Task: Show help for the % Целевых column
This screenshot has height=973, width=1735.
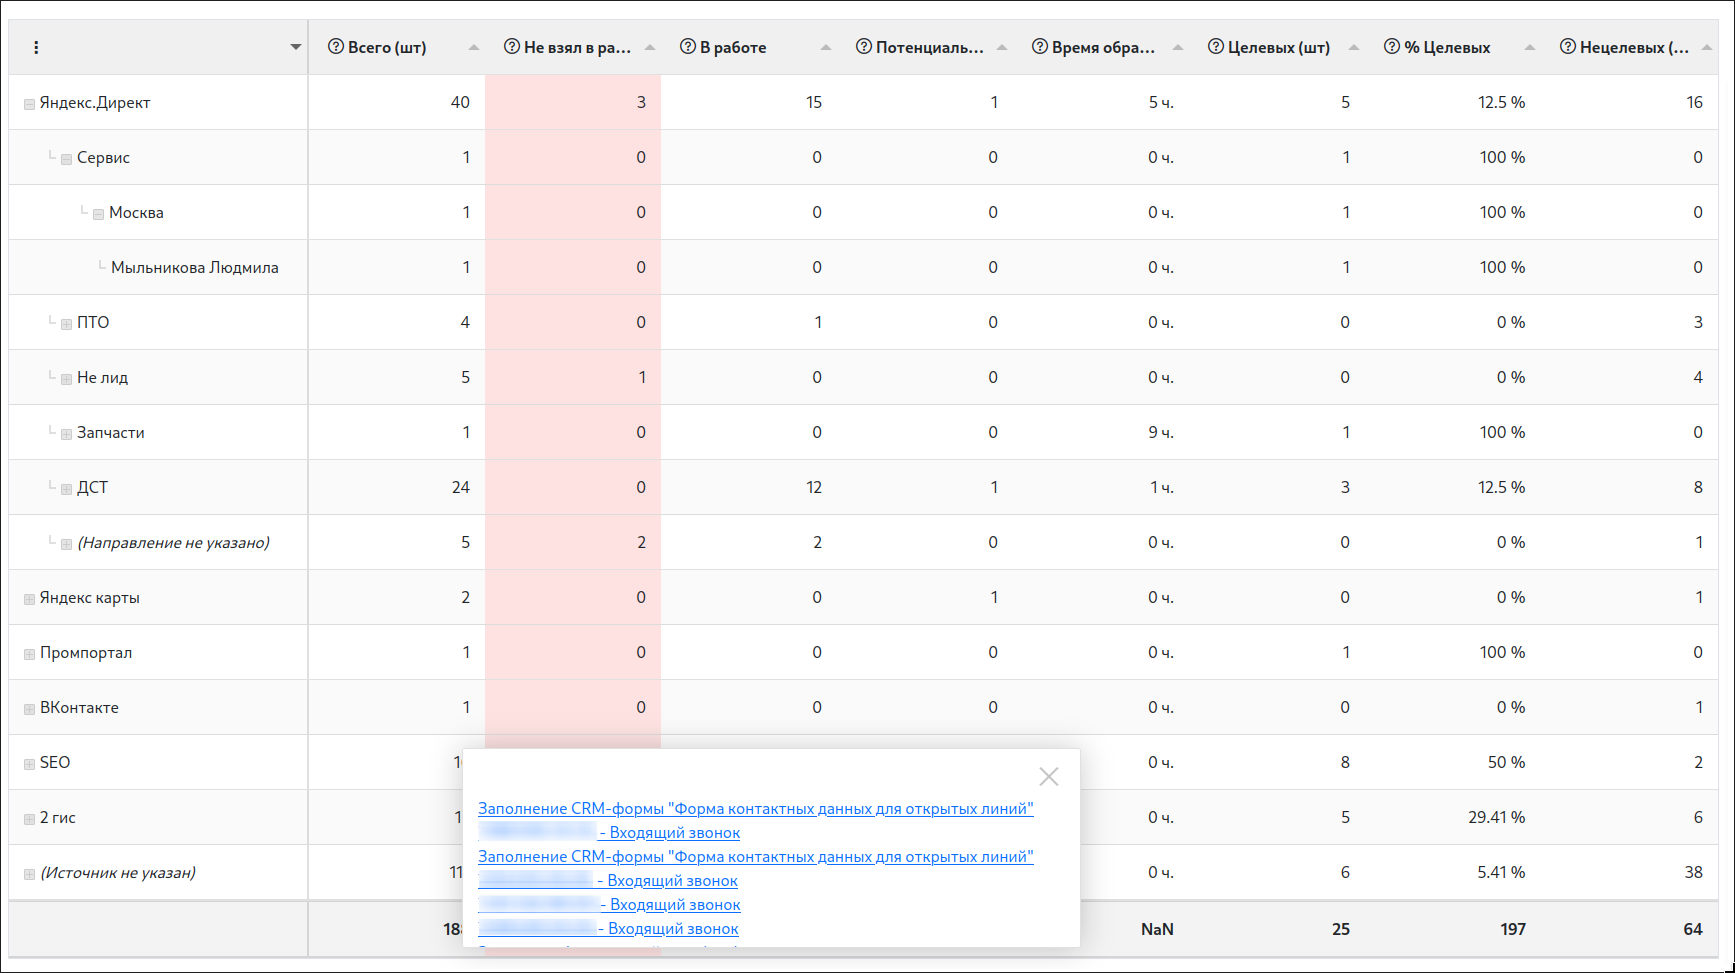Action: click(x=1392, y=47)
